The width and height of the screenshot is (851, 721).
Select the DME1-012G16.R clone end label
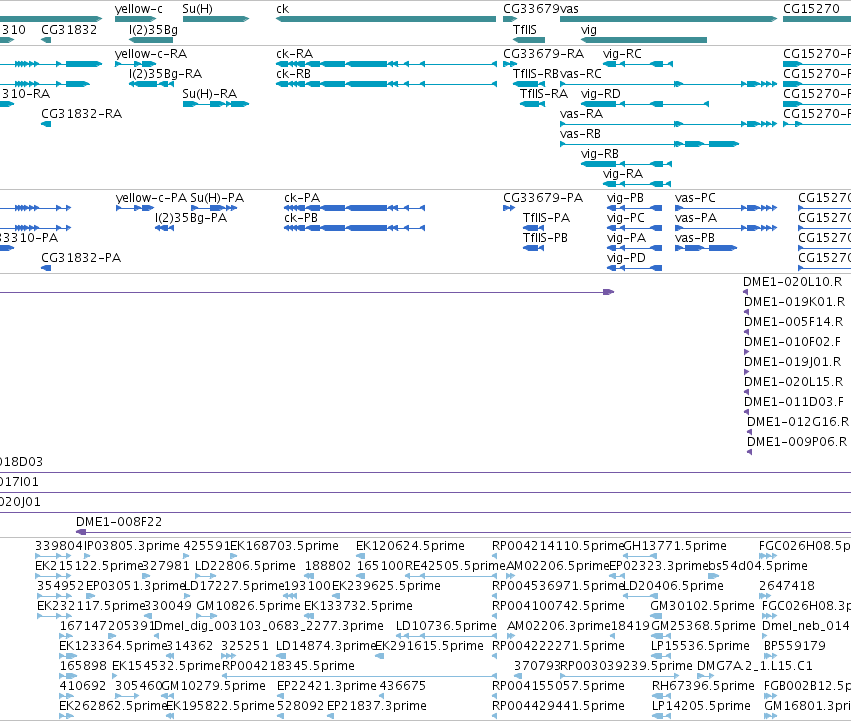tap(798, 422)
